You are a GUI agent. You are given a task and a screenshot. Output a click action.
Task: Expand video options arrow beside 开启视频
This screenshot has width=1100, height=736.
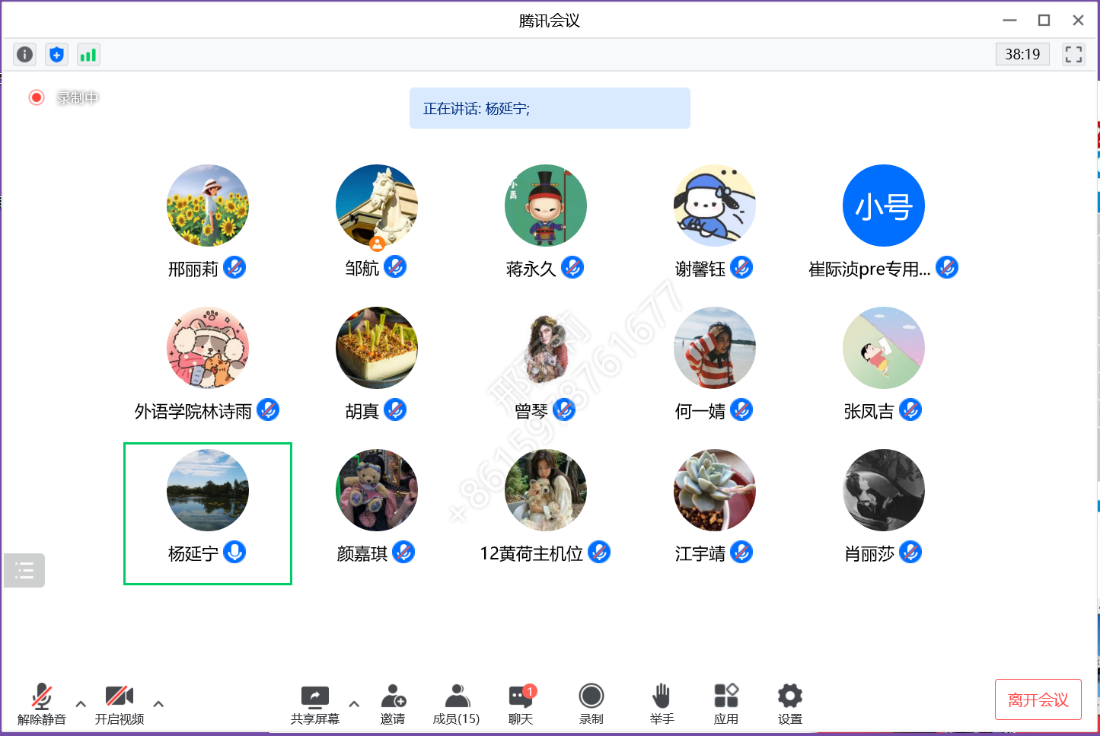158,704
